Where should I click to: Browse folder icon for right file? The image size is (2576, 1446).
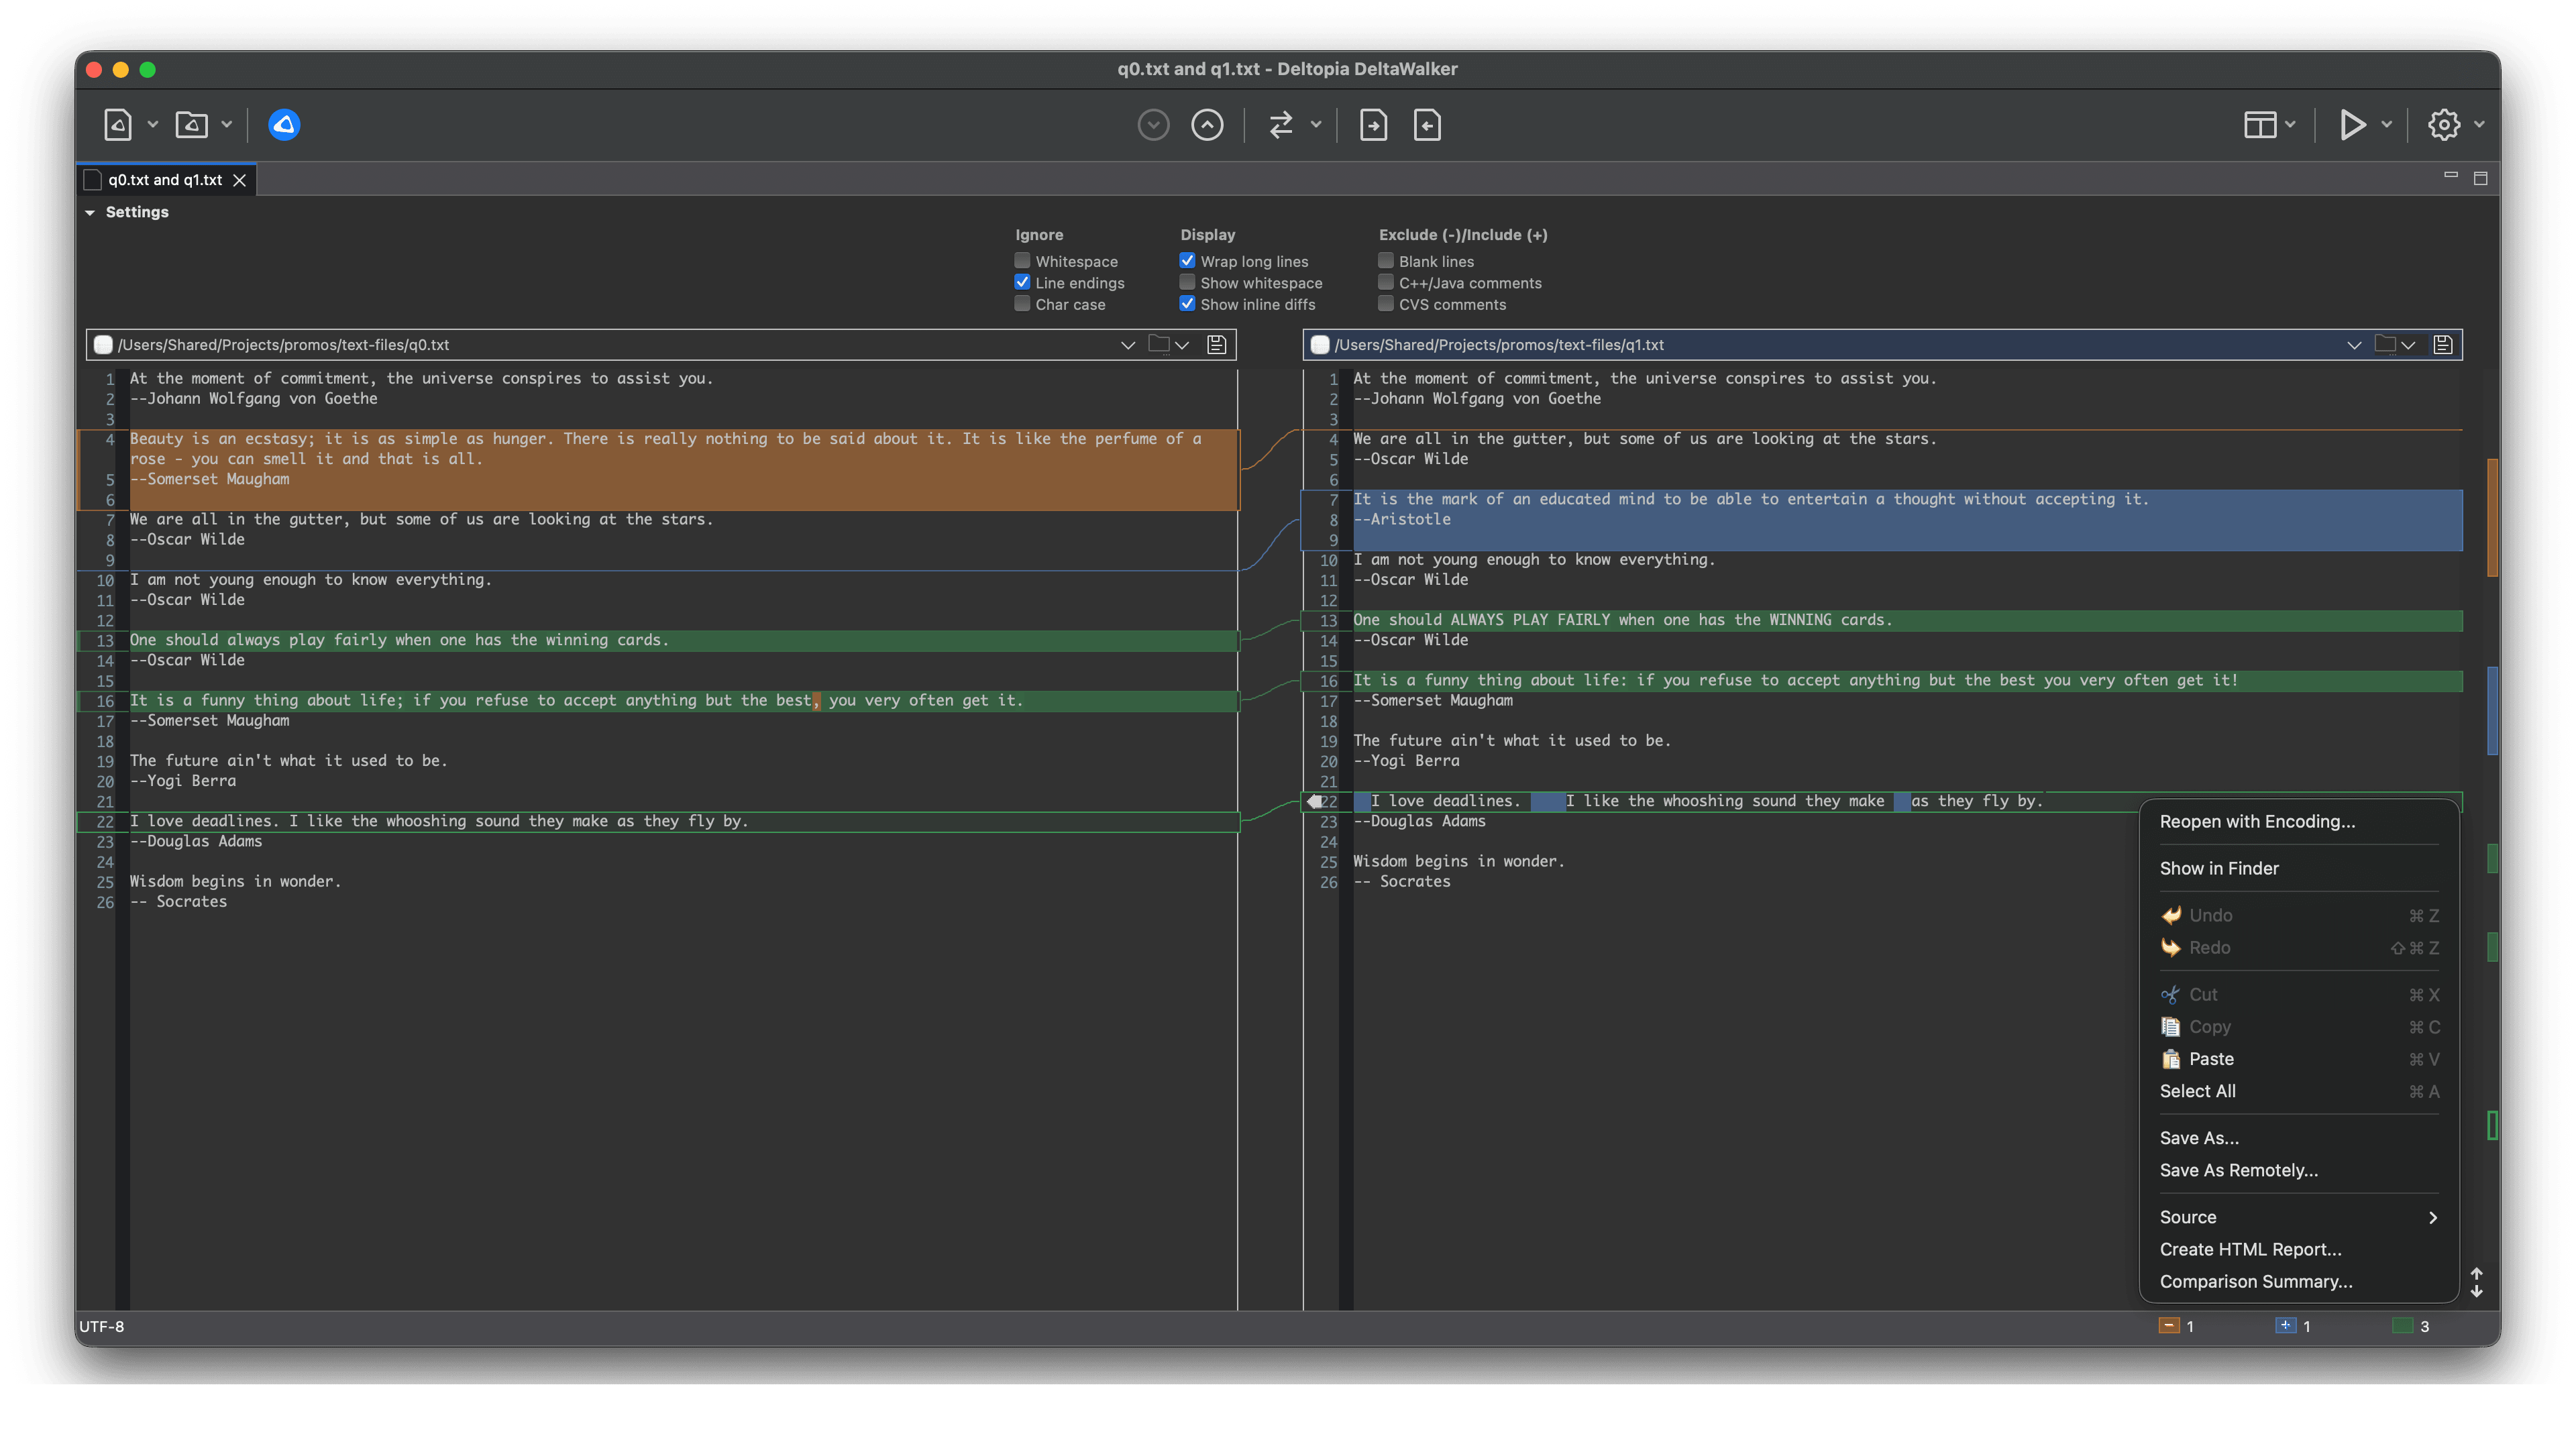click(2385, 344)
